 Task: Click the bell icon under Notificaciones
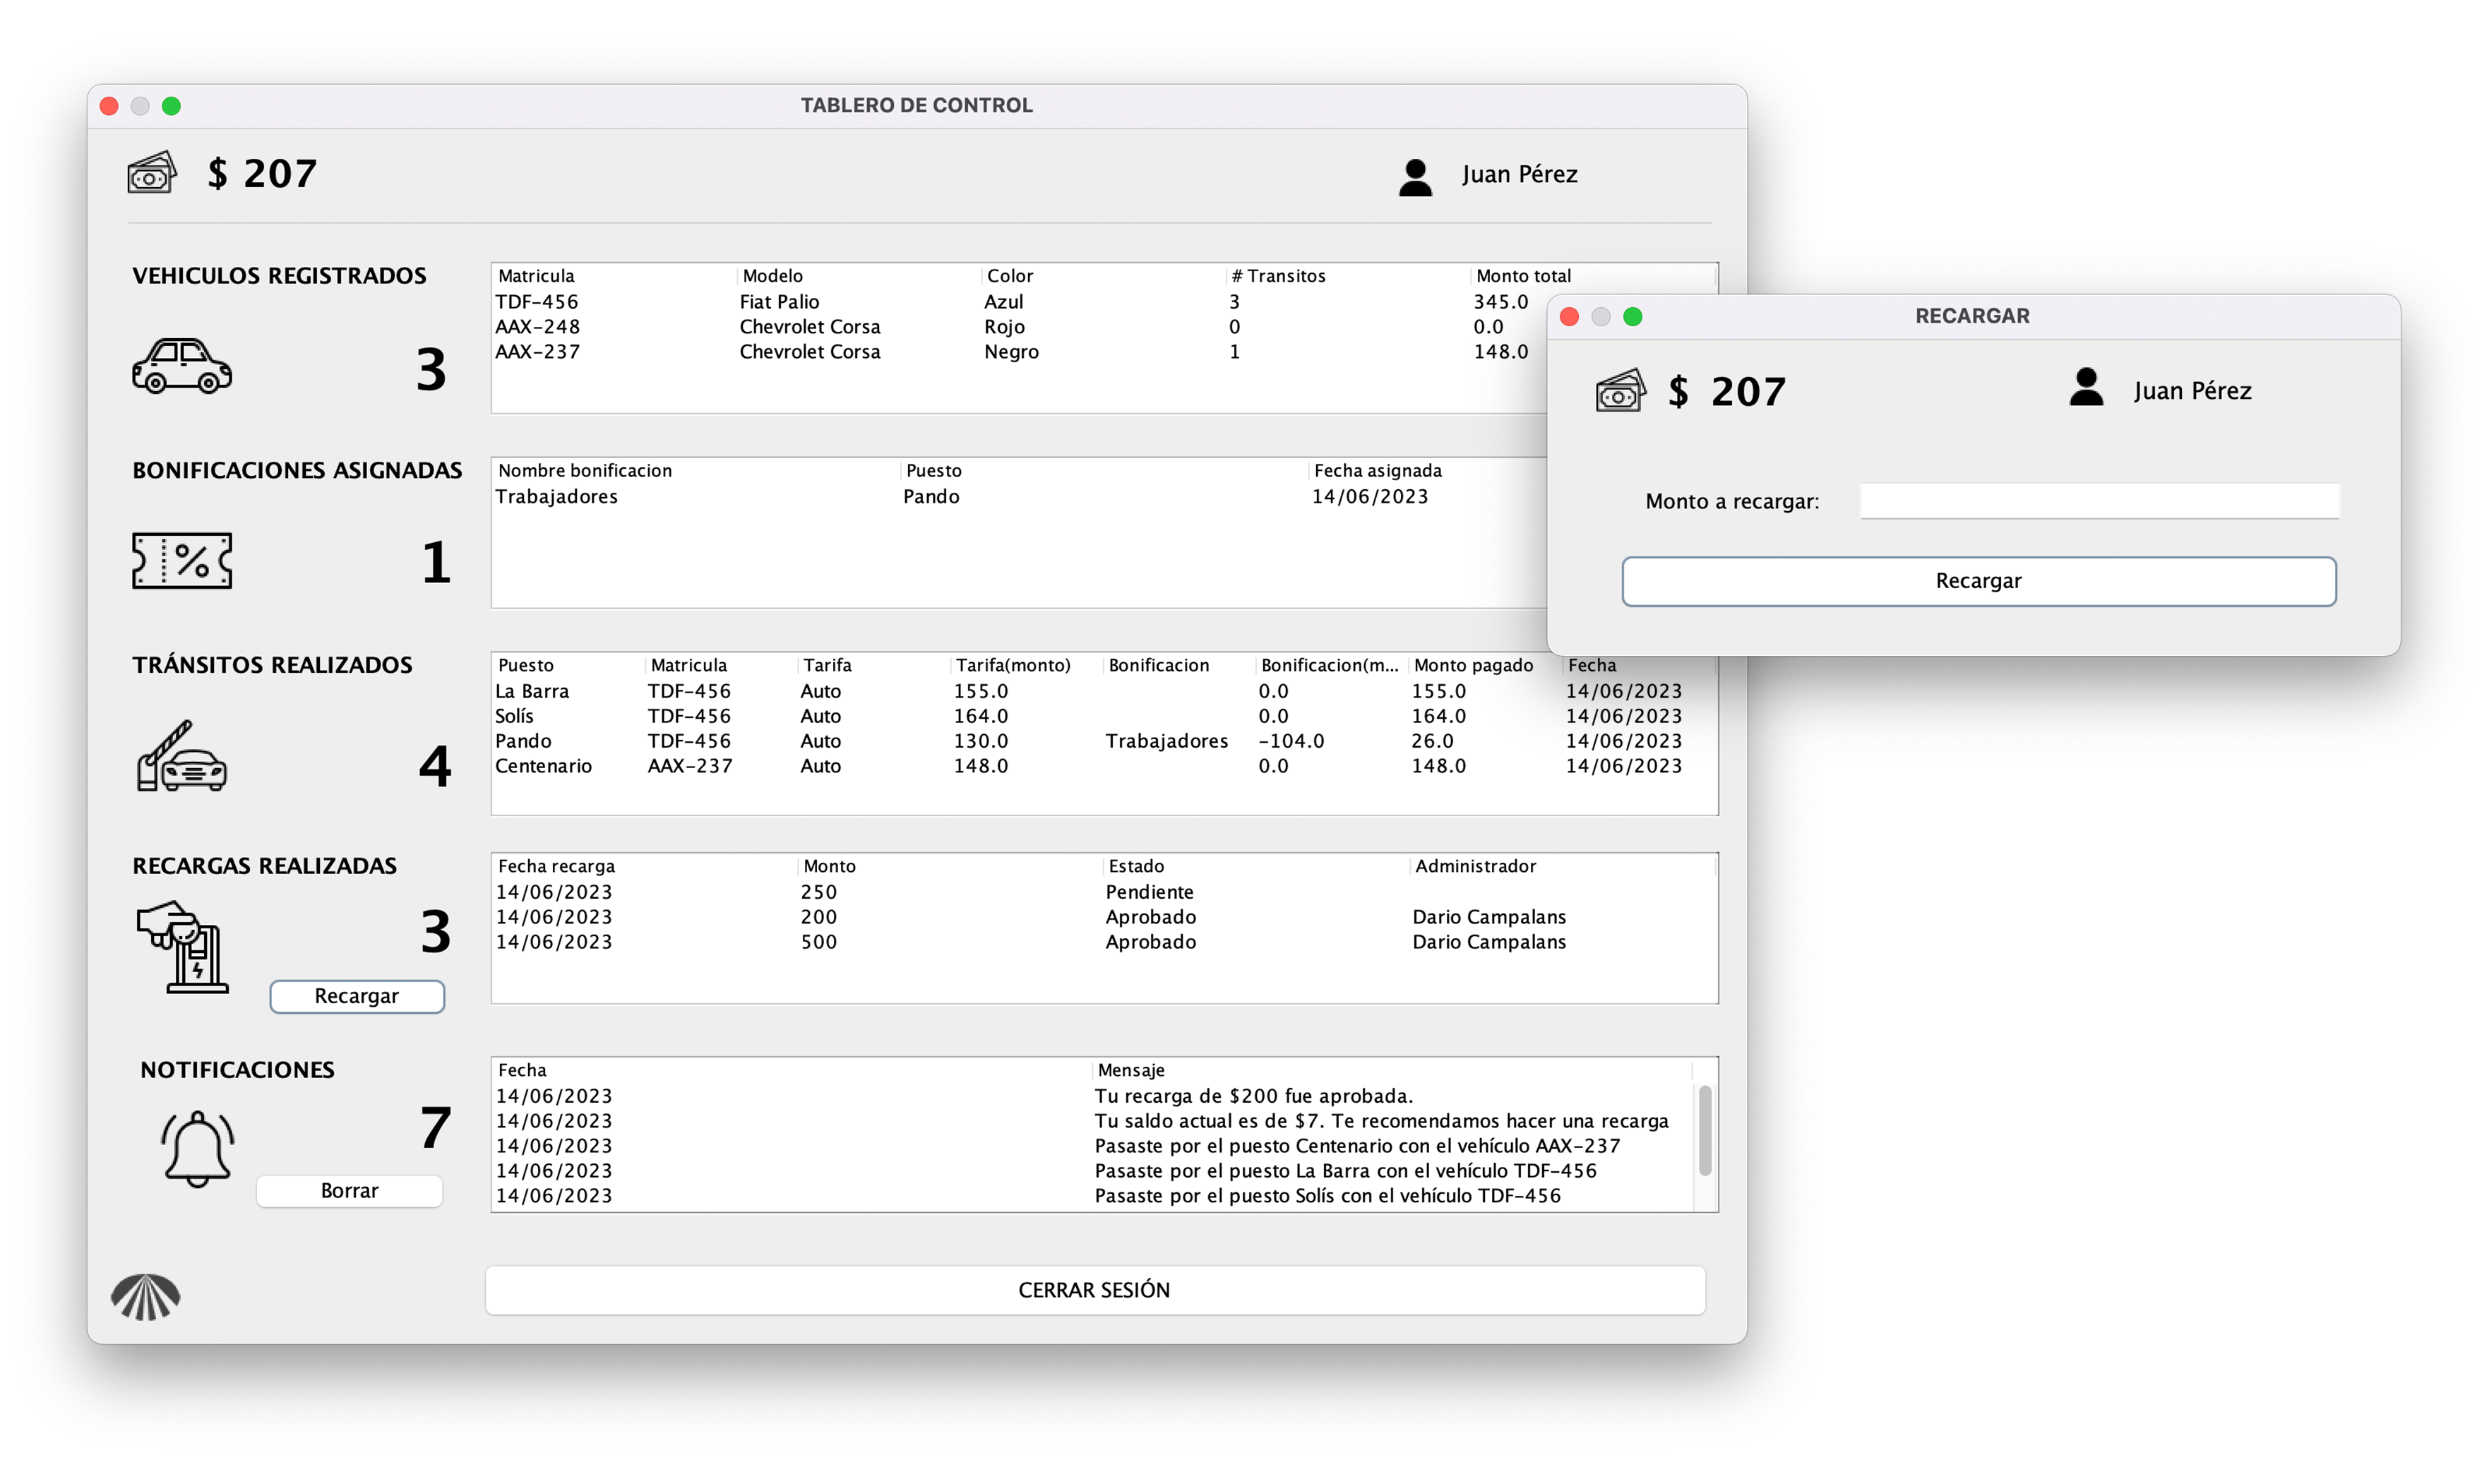pos(197,1148)
